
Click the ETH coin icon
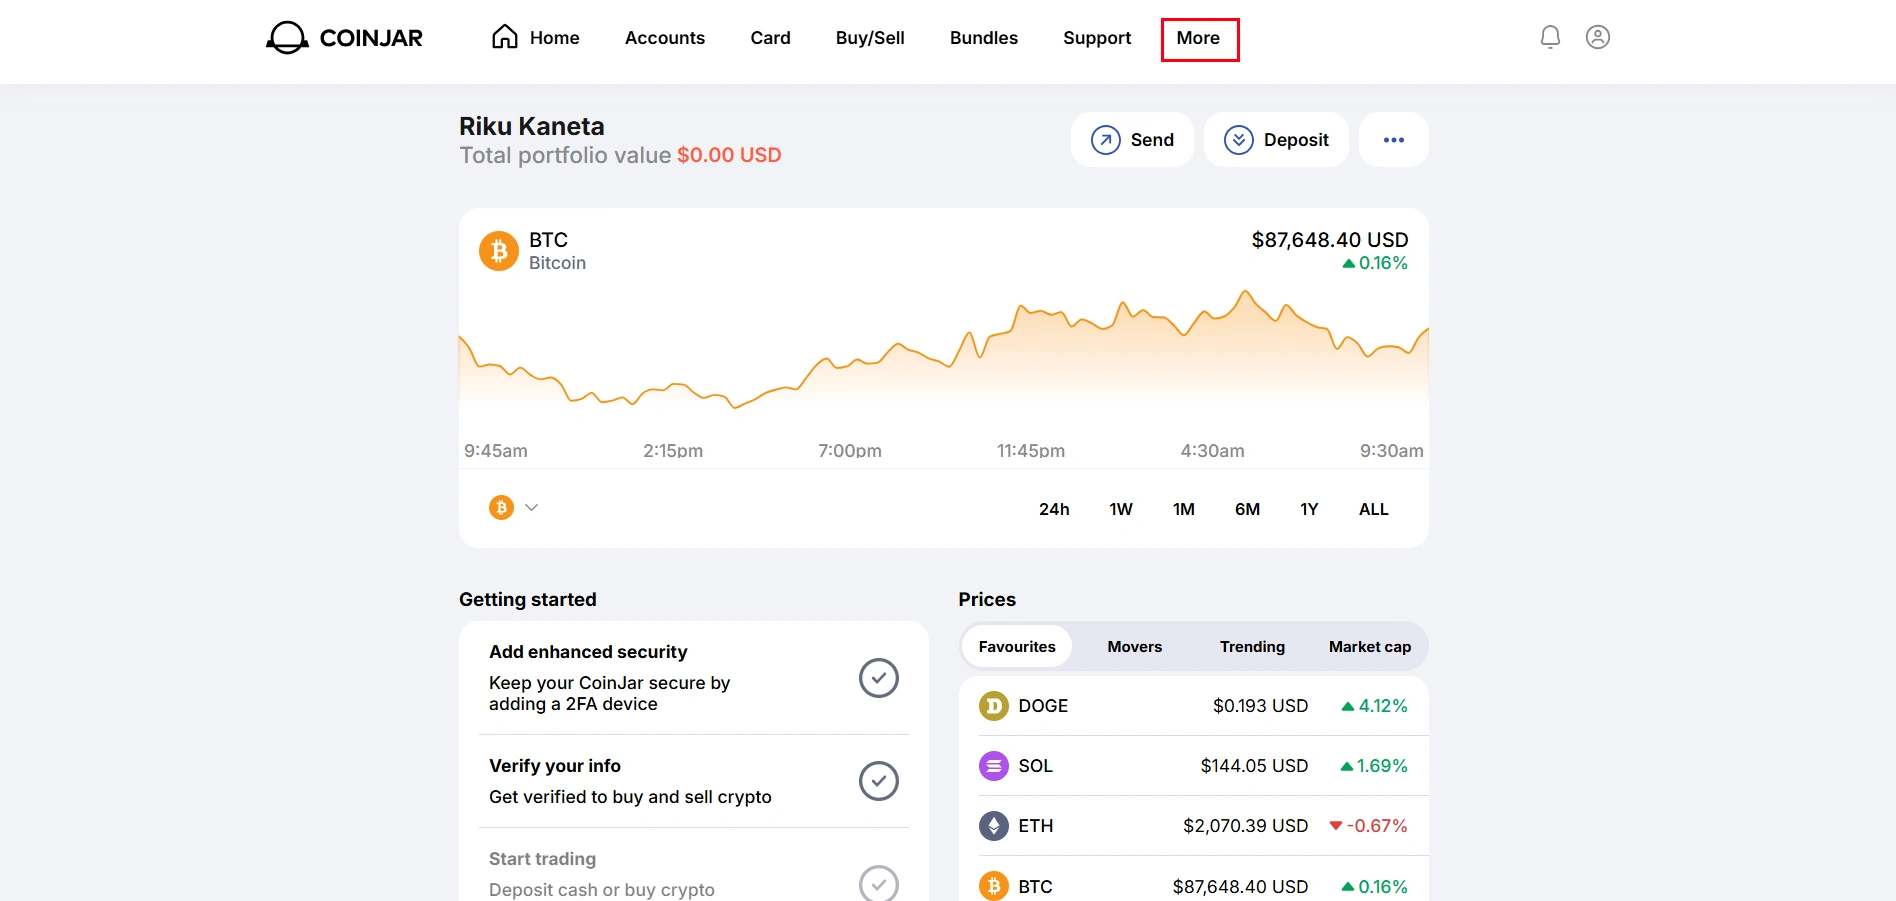click(993, 826)
